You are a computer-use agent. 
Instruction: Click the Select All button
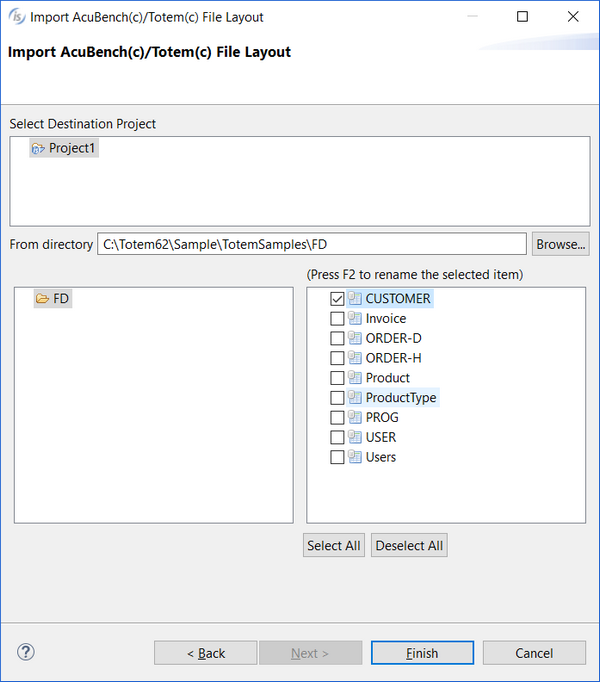click(334, 545)
